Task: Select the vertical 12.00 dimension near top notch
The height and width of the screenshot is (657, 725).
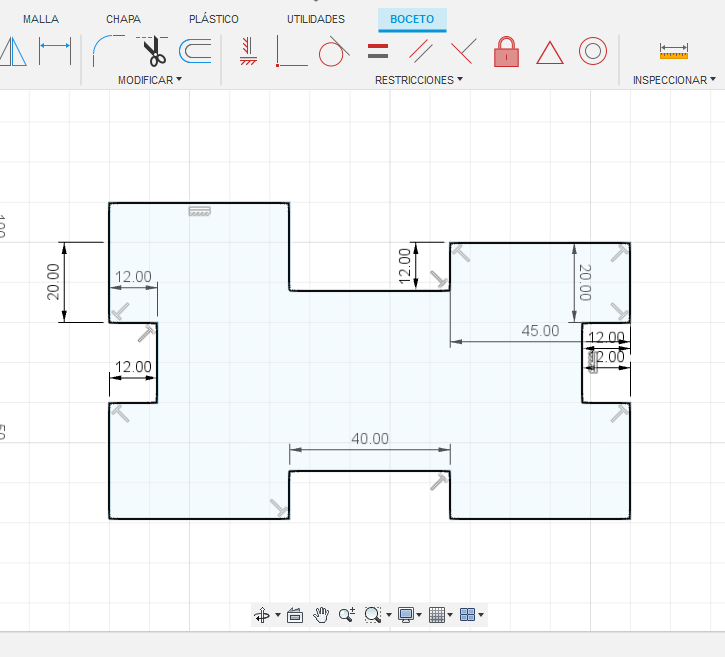Action: click(x=404, y=266)
